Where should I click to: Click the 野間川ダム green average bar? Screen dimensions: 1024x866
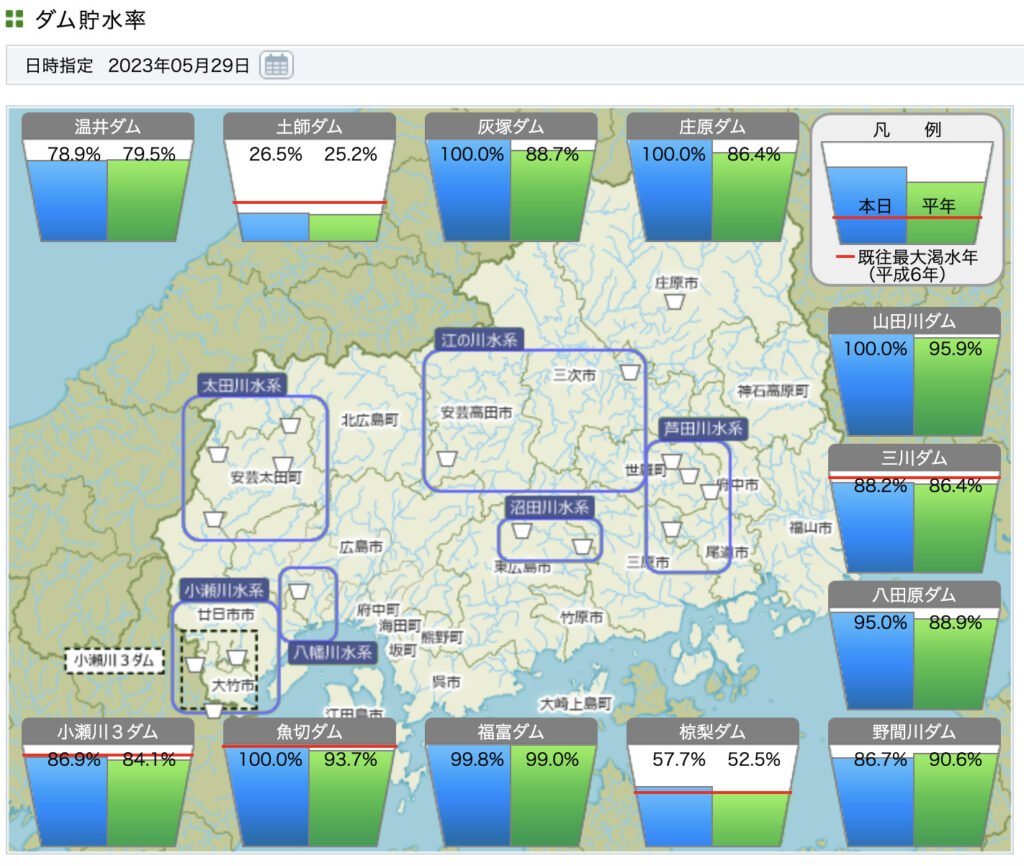(x=956, y=805)
